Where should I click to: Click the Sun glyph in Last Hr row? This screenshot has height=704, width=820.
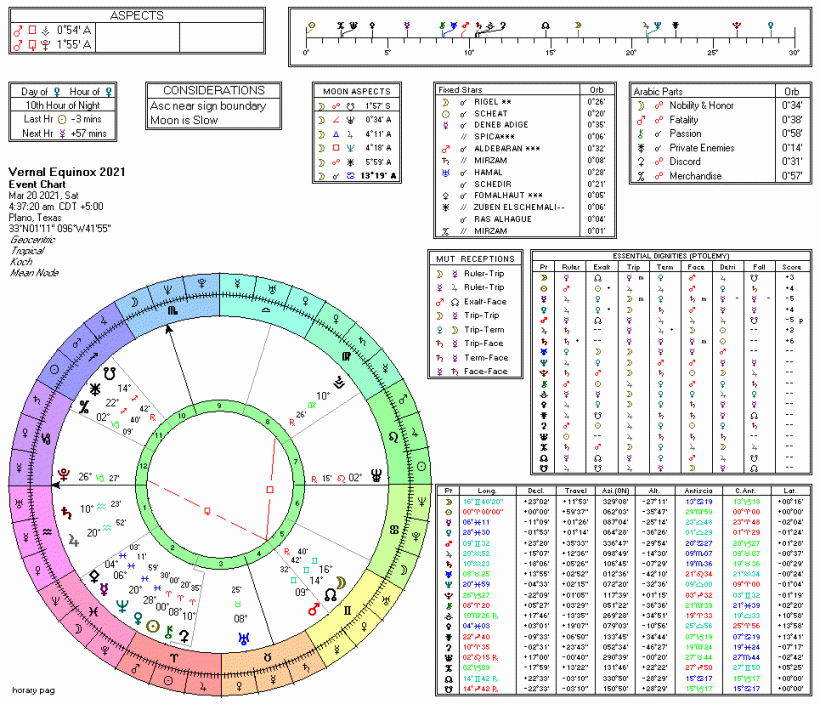coord(65,118)
